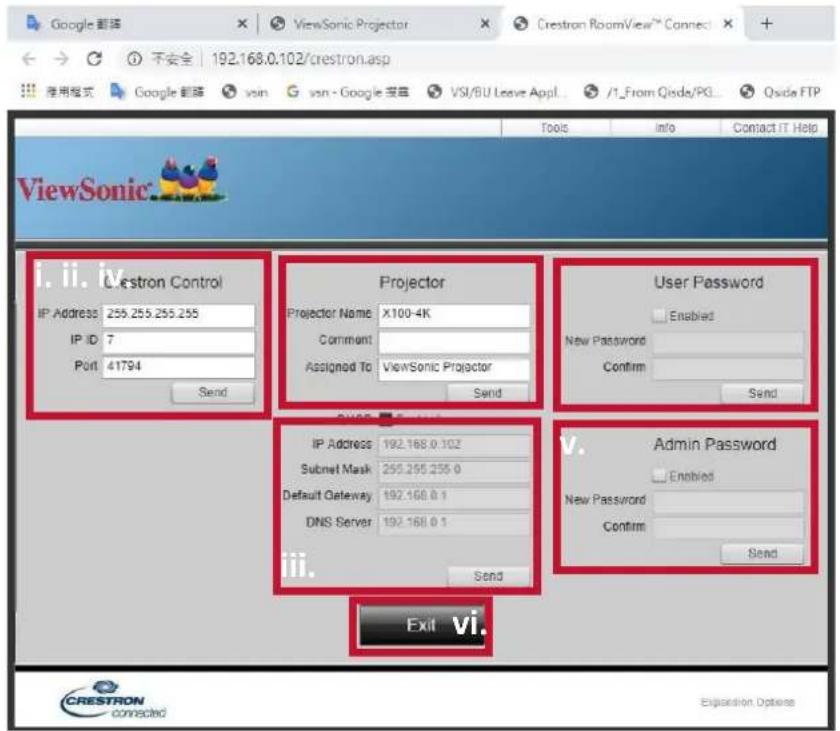Click network IP Address field 192.168.0.102
The width and height of the screenshot is (840, 731).
[454, 444]
